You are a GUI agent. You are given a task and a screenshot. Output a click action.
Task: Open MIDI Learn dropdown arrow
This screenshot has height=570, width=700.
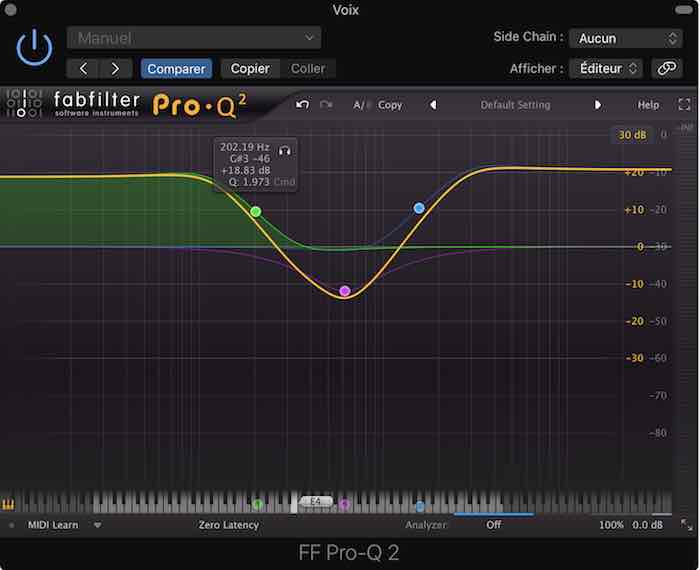click(x=97, y=525)
